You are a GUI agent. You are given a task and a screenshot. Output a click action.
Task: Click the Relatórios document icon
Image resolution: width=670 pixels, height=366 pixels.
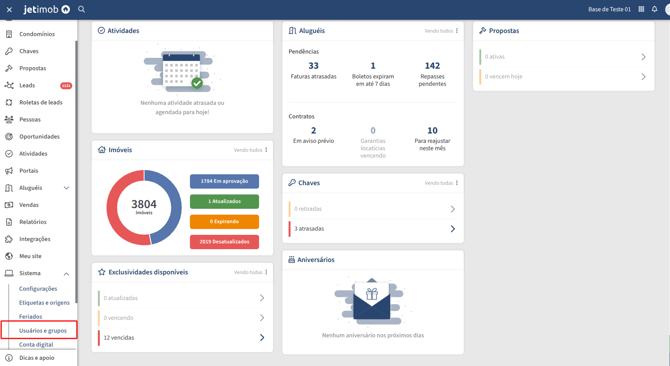click(9, 222)
